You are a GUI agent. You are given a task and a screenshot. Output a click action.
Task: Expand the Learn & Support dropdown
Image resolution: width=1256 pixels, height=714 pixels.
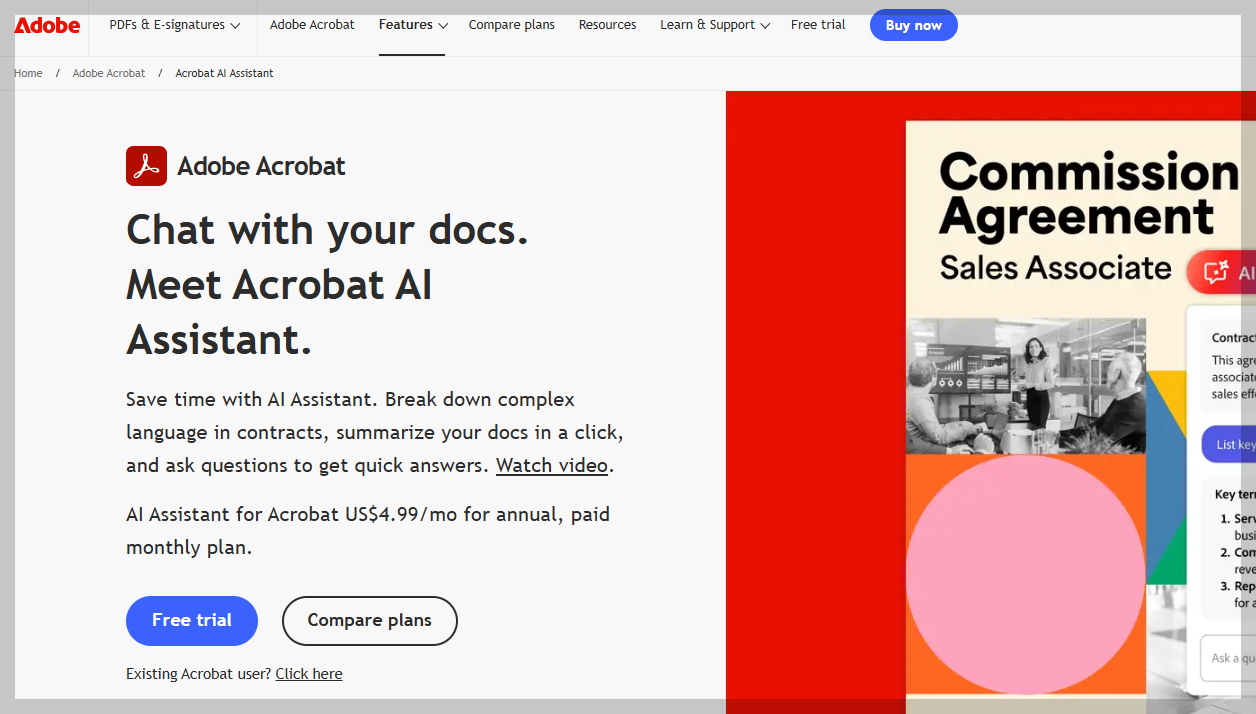(x=715, y=25)
